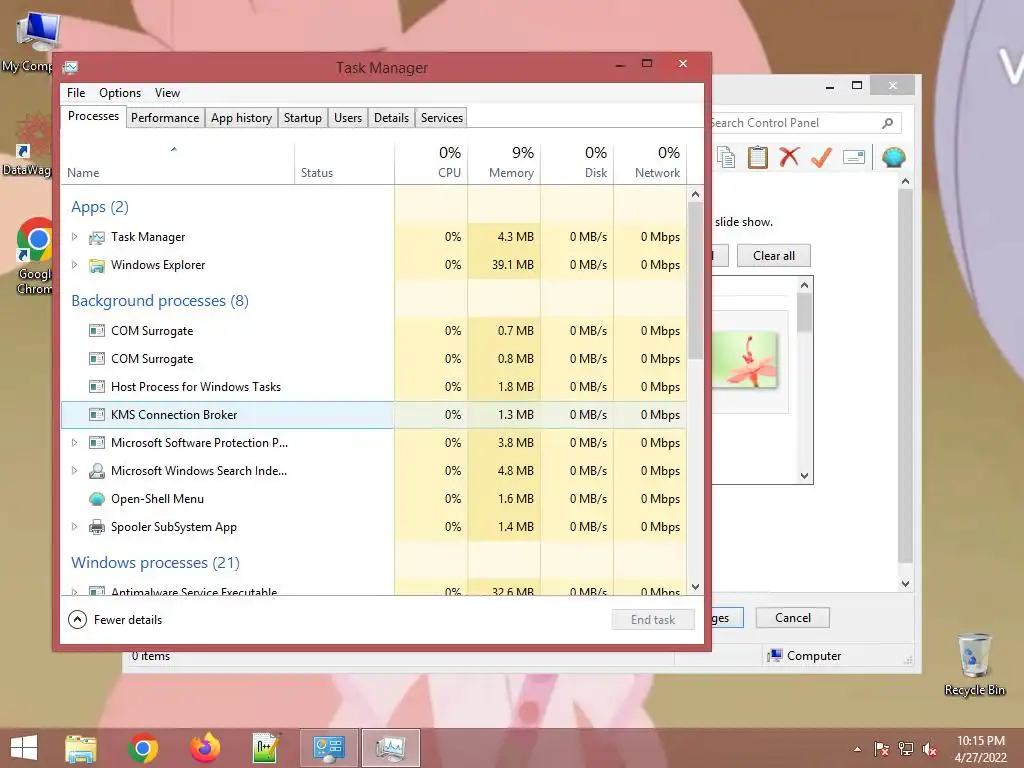Click the Background processes (8) group heading
The width and height of the screenshot is (1024, 768).
160,301
